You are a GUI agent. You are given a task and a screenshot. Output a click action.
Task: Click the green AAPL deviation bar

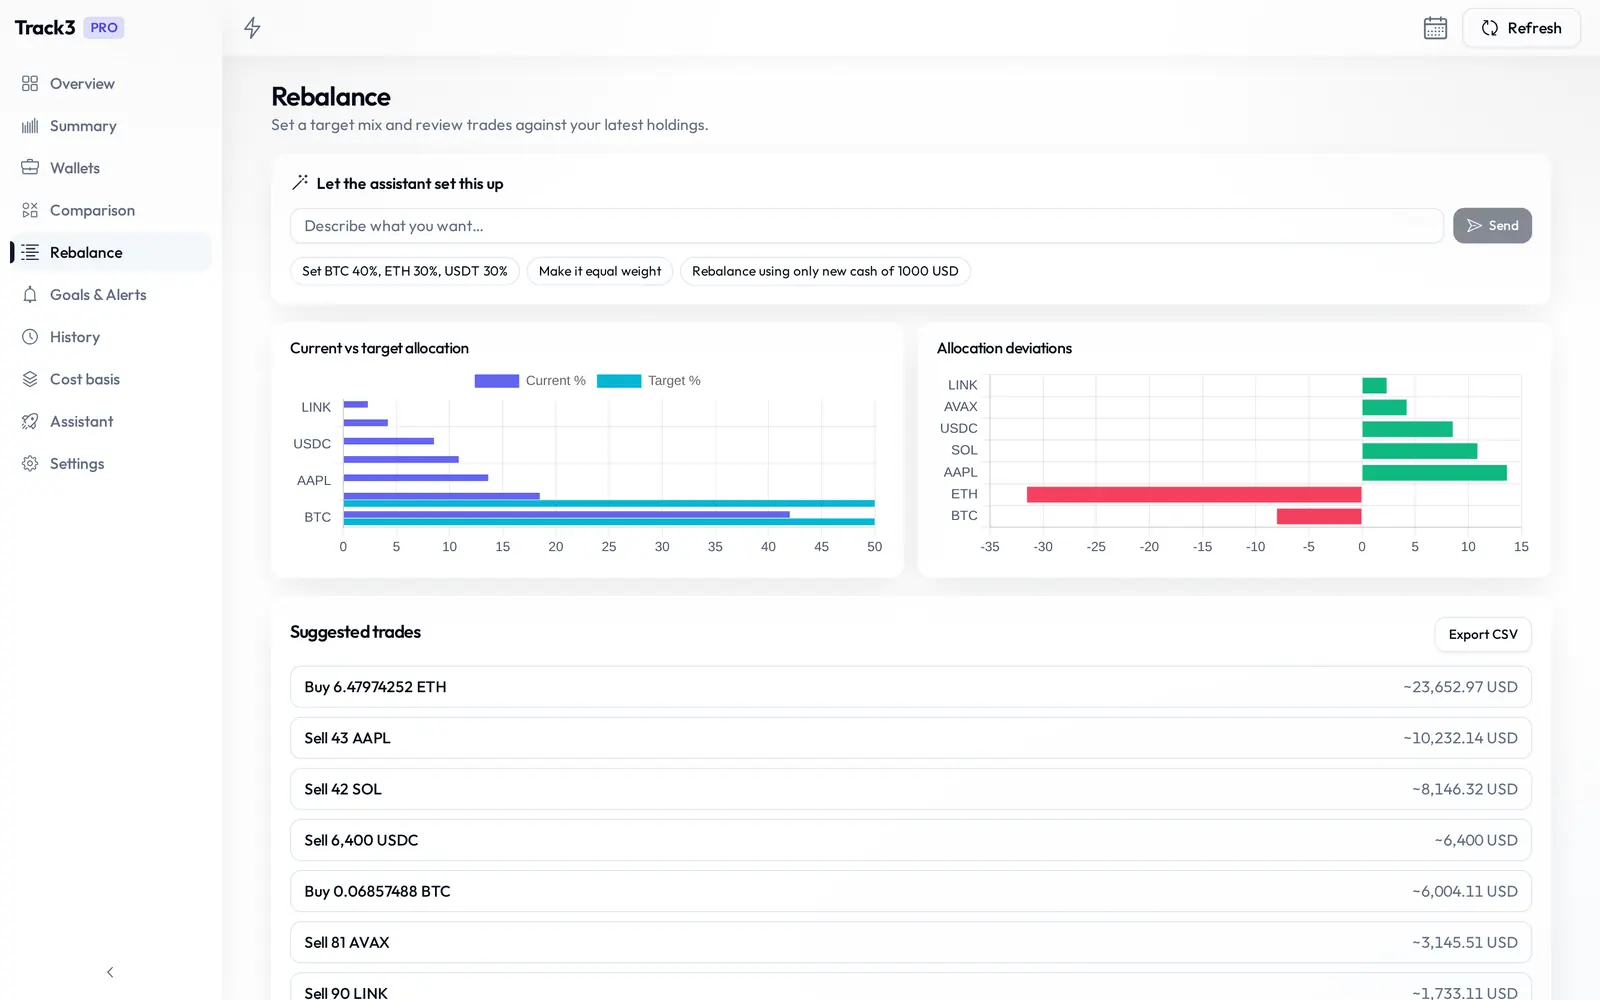pos(1434,473)
